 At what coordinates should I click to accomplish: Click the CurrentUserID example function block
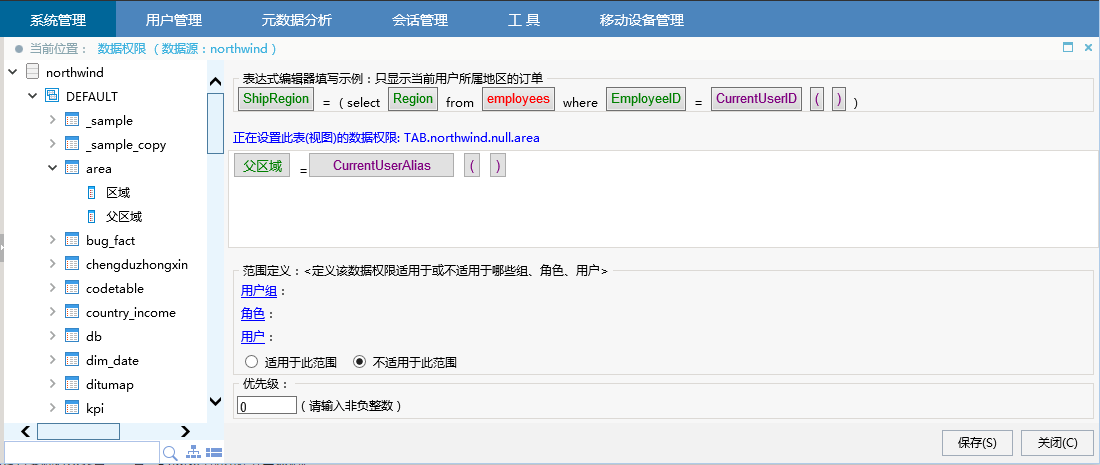point(756,99)
